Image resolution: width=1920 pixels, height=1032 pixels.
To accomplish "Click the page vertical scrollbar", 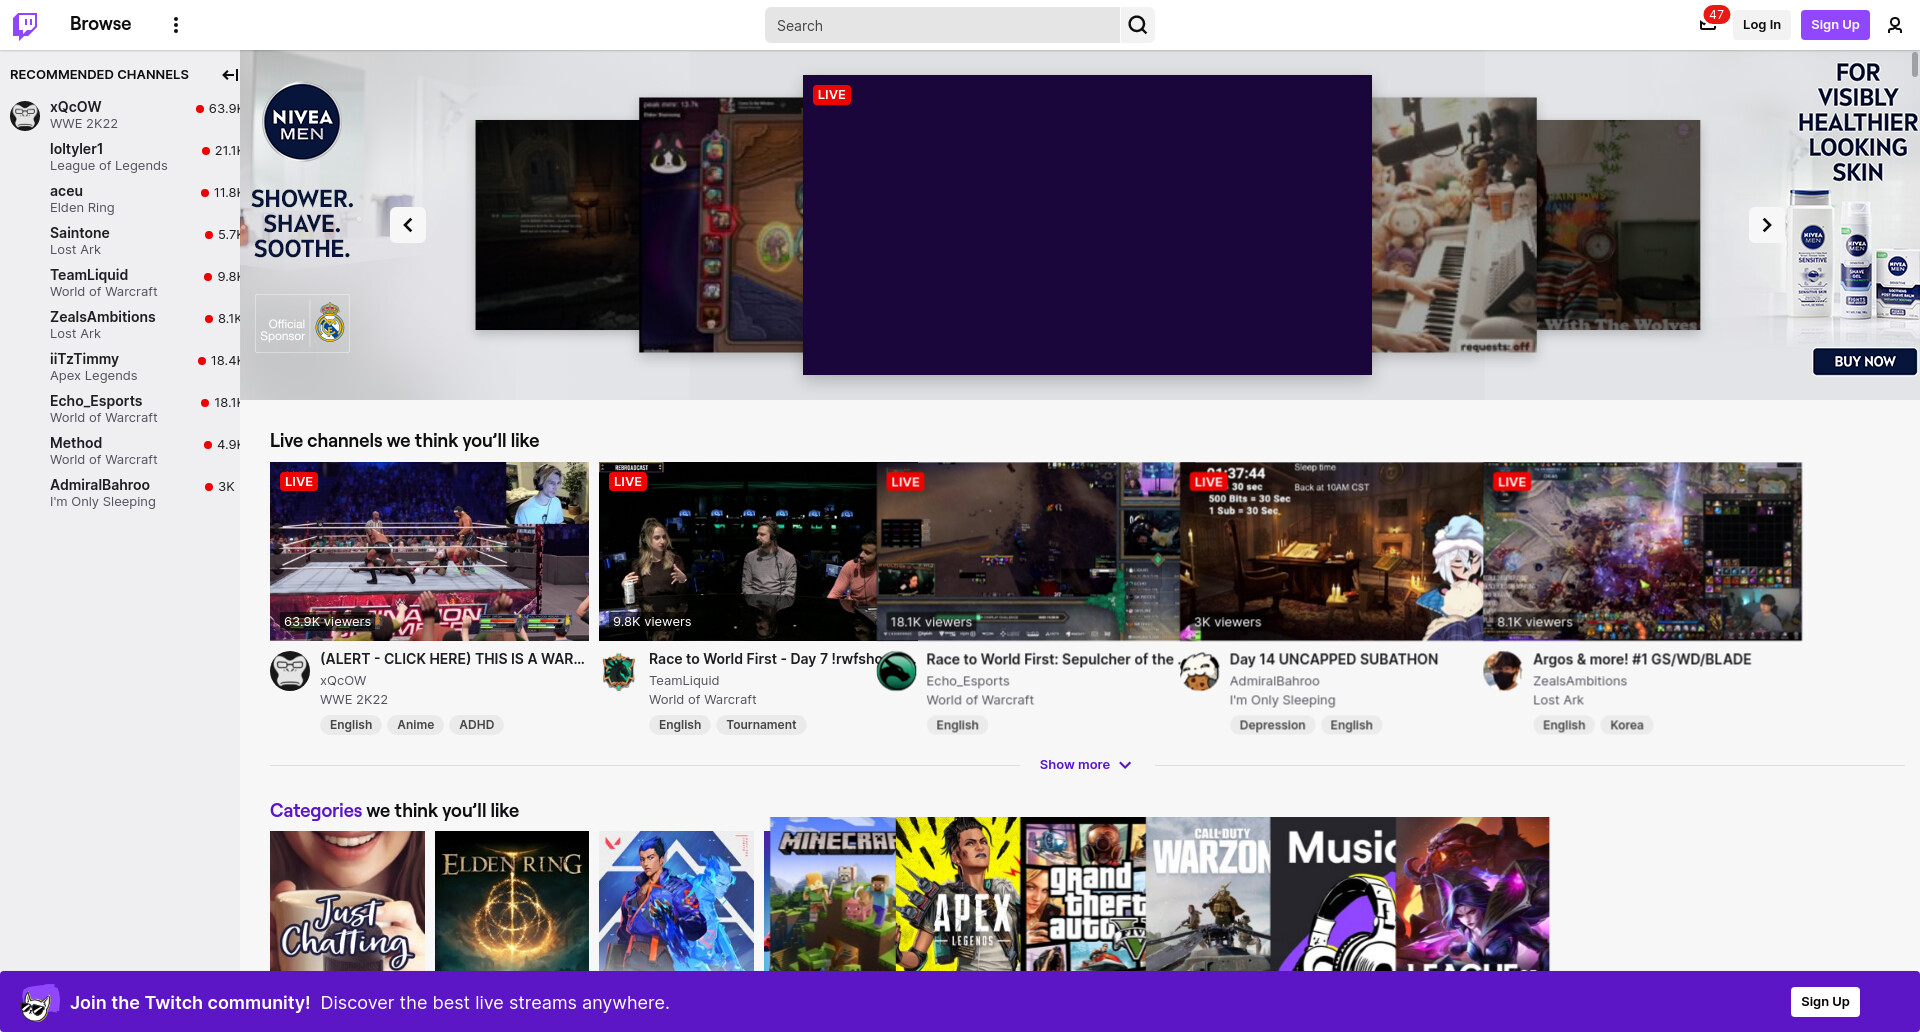I will (x=1914, y=65).
